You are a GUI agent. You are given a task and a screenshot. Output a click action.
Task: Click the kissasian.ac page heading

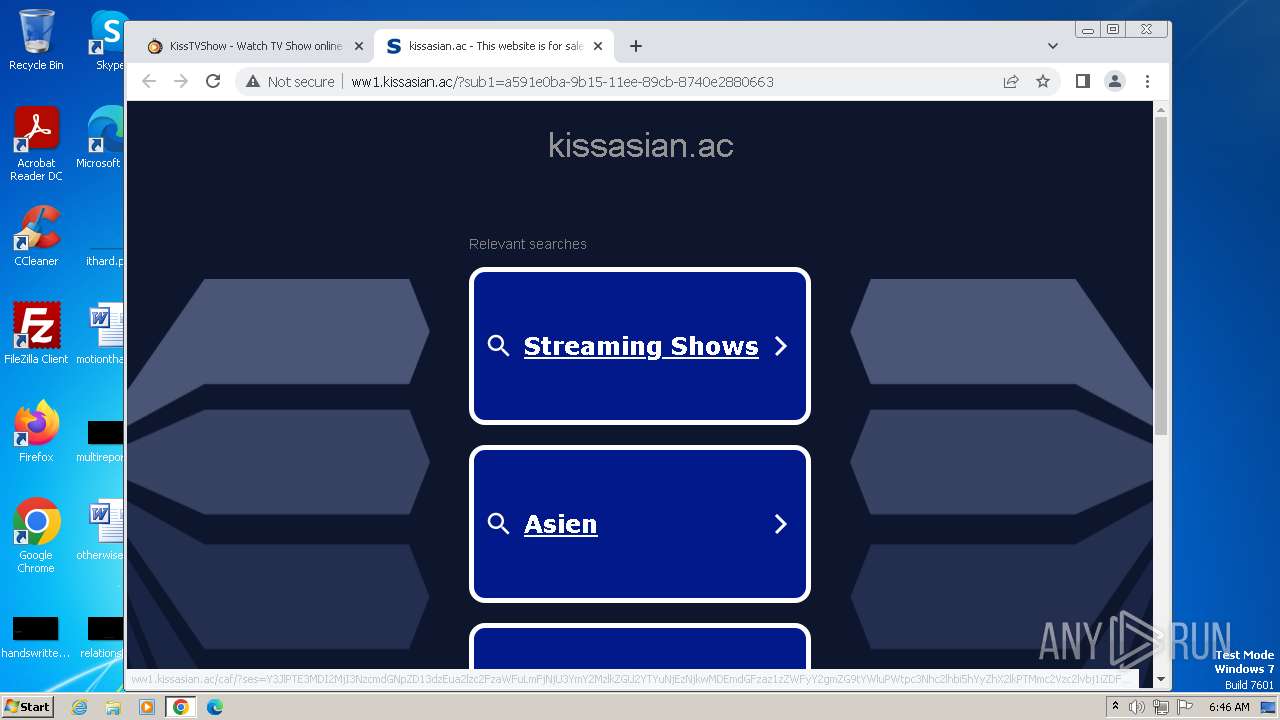coord(641,145)
